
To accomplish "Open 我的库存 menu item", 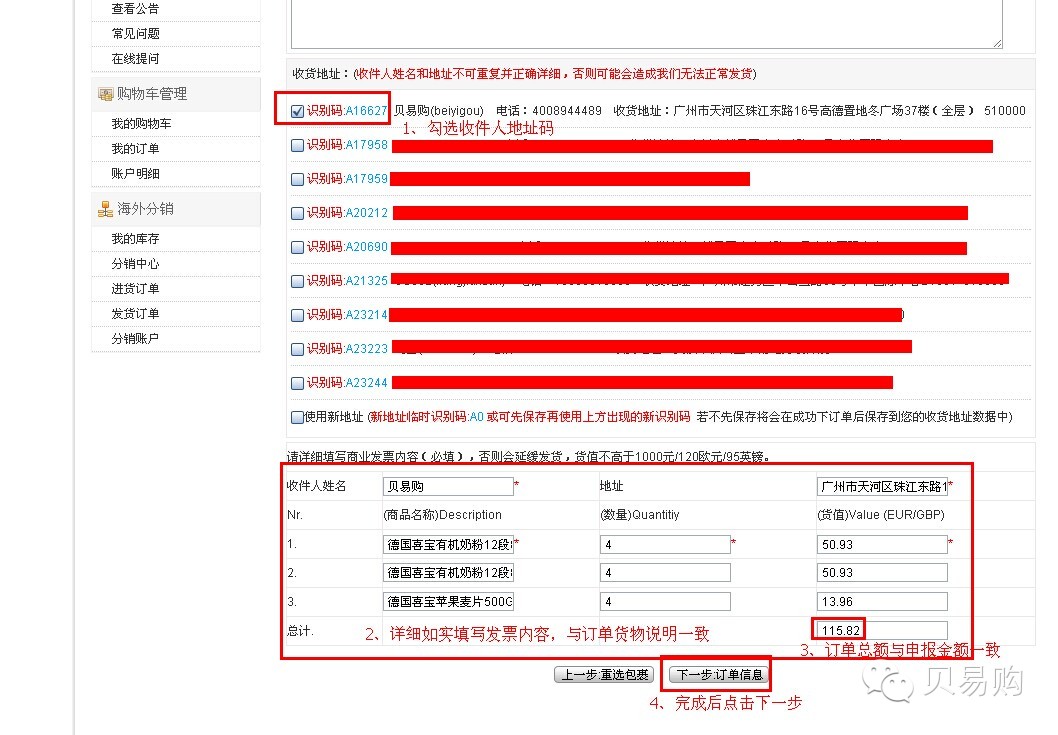I will (135, 239).
